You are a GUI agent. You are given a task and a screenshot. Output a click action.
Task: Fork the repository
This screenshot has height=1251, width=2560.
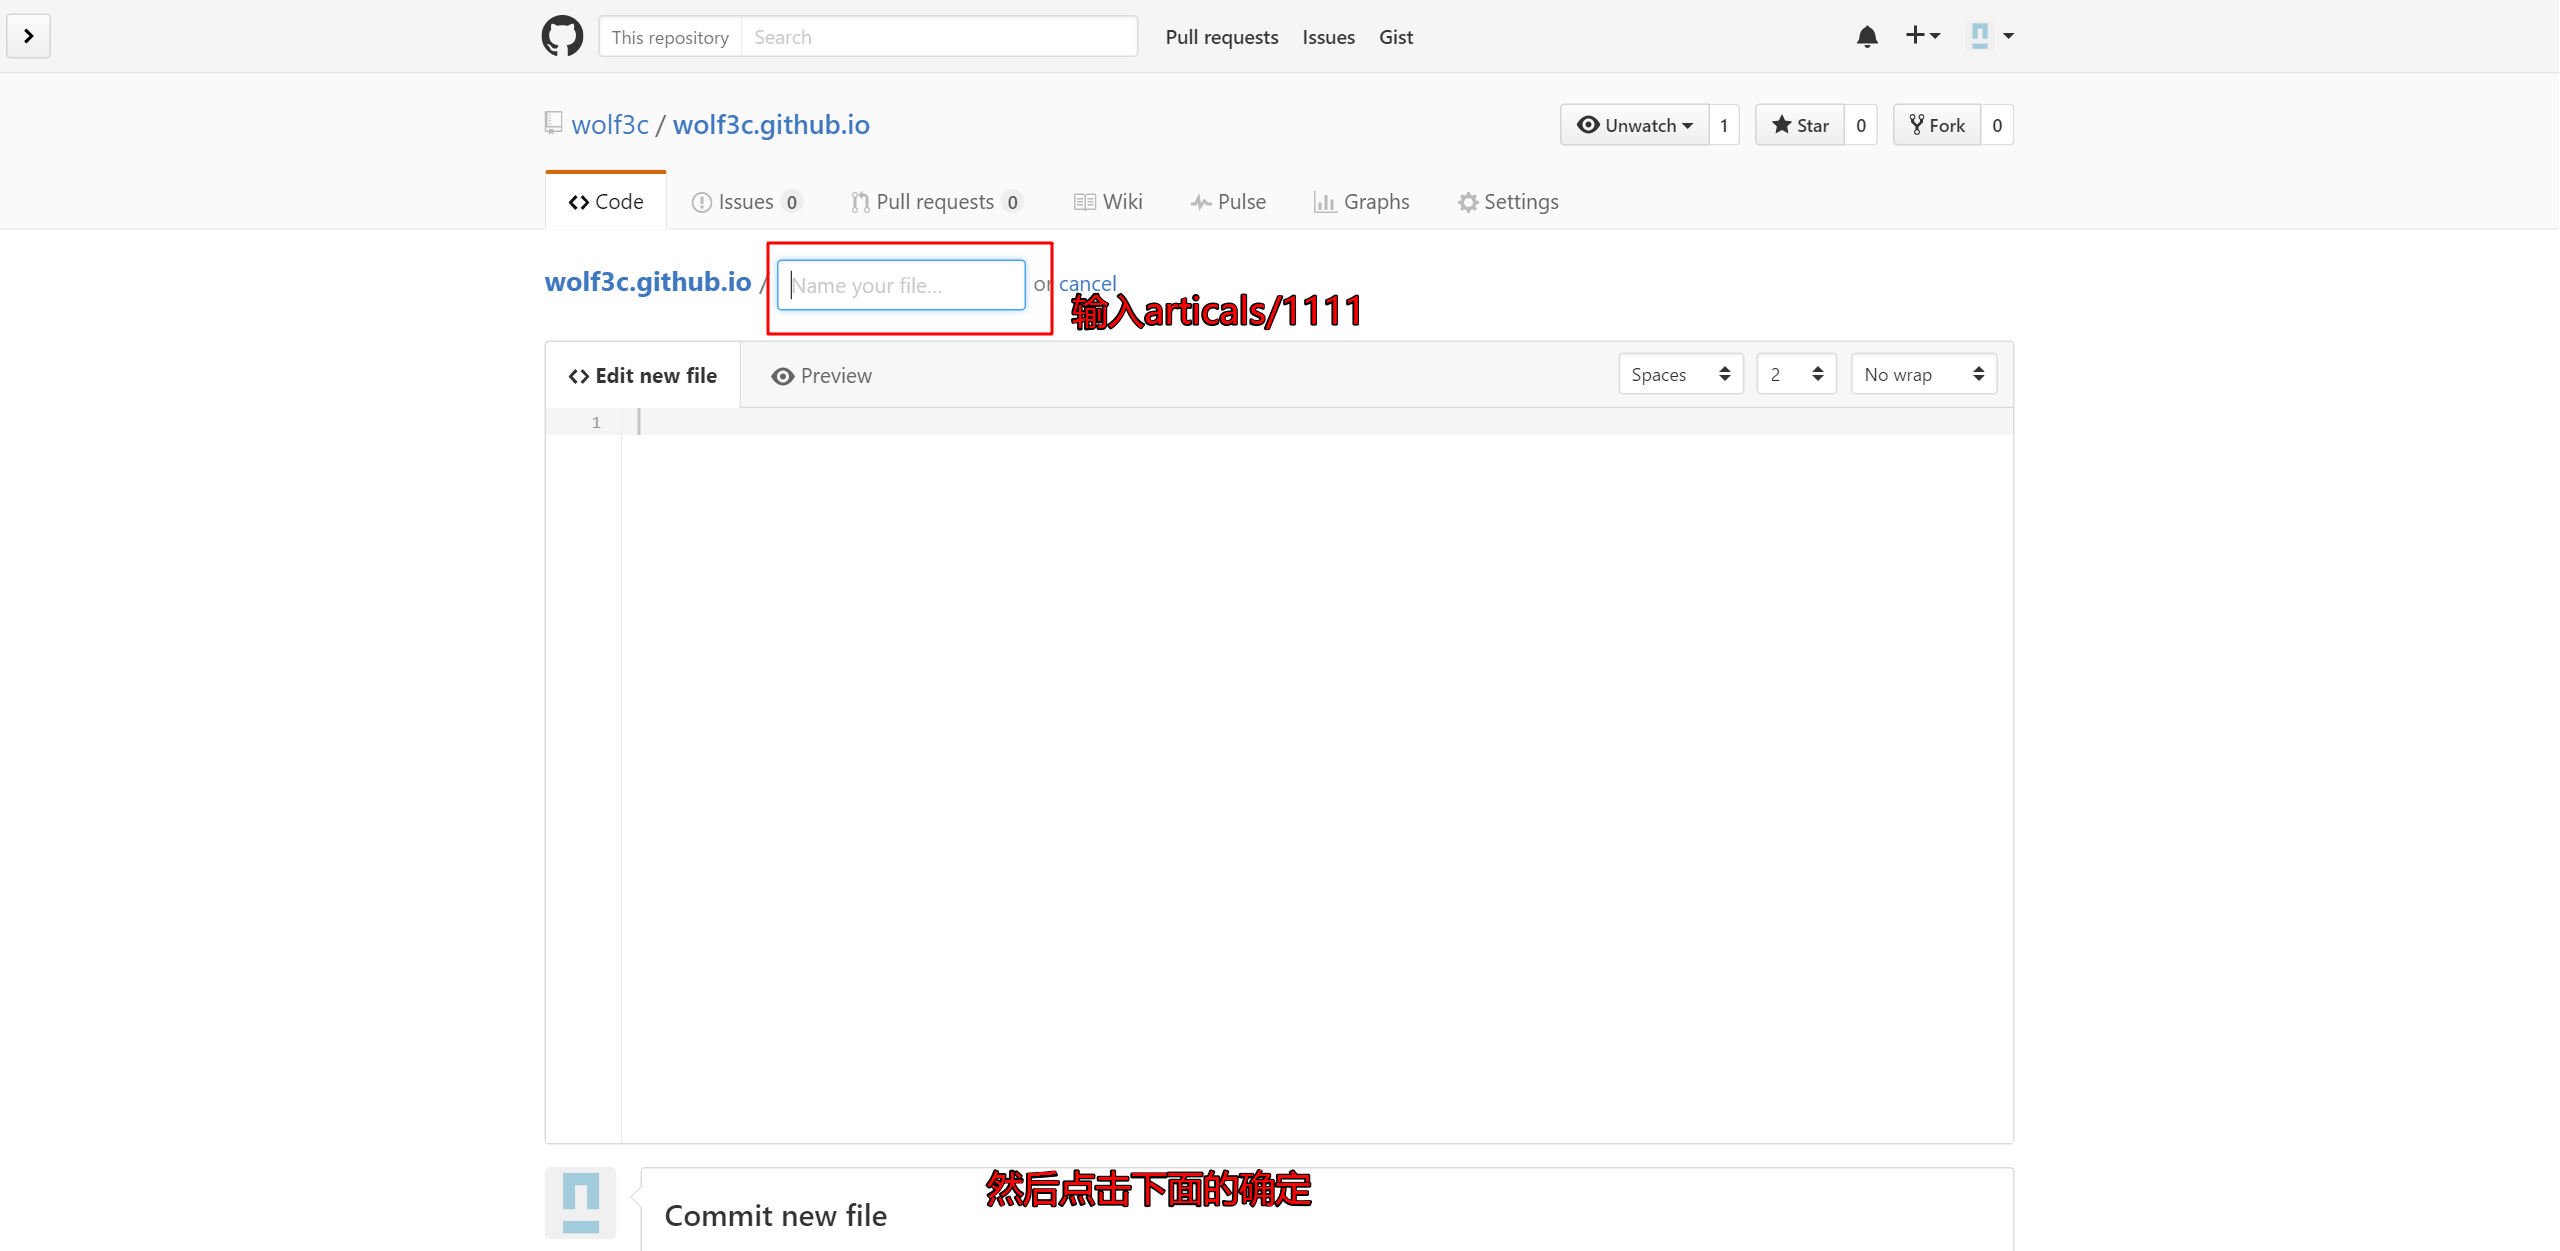point(1937,125)
